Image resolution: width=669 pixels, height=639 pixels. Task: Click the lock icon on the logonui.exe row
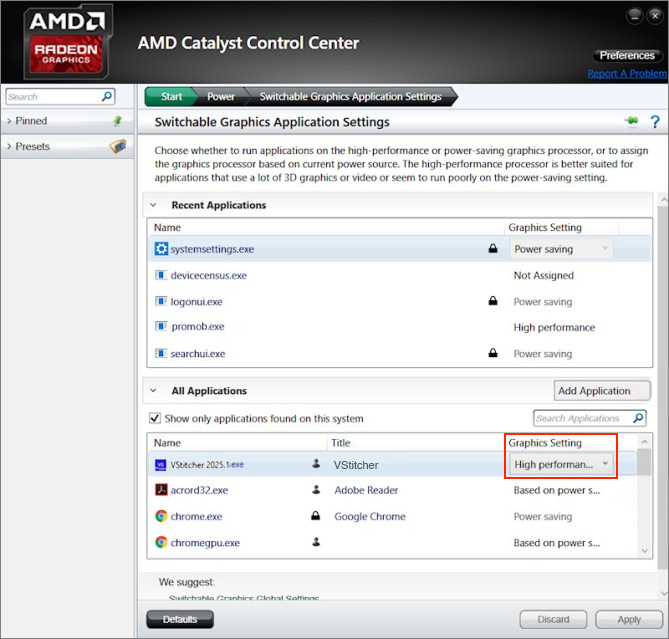point(493,301)
